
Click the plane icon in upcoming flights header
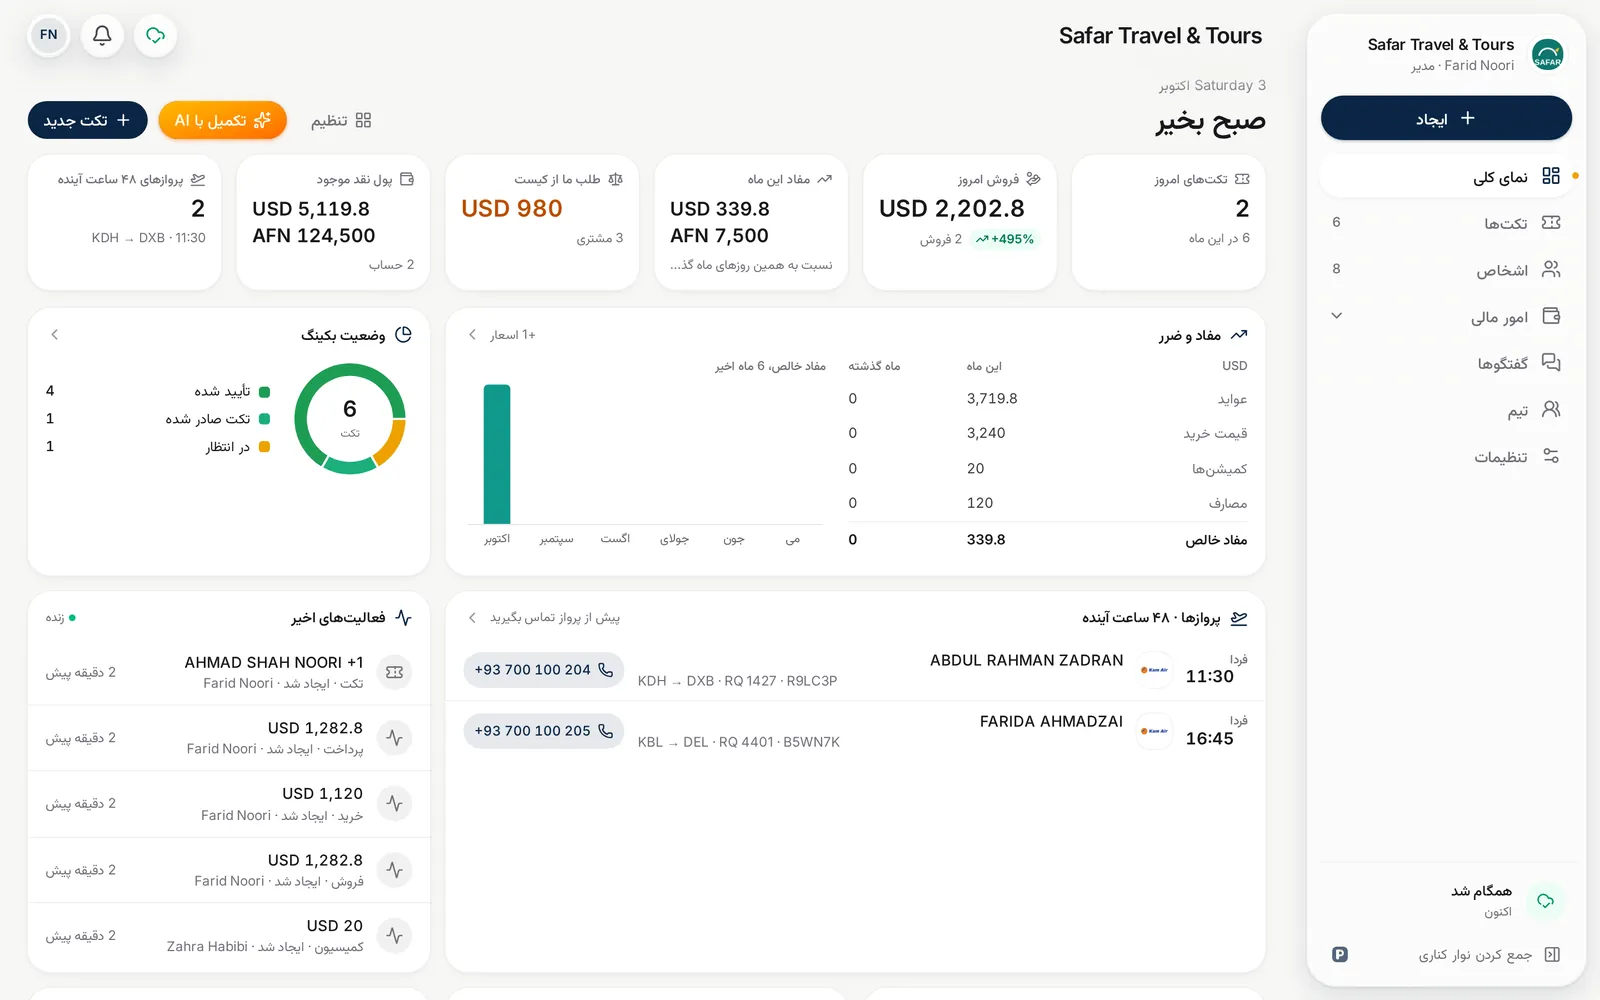(1239, 618)
